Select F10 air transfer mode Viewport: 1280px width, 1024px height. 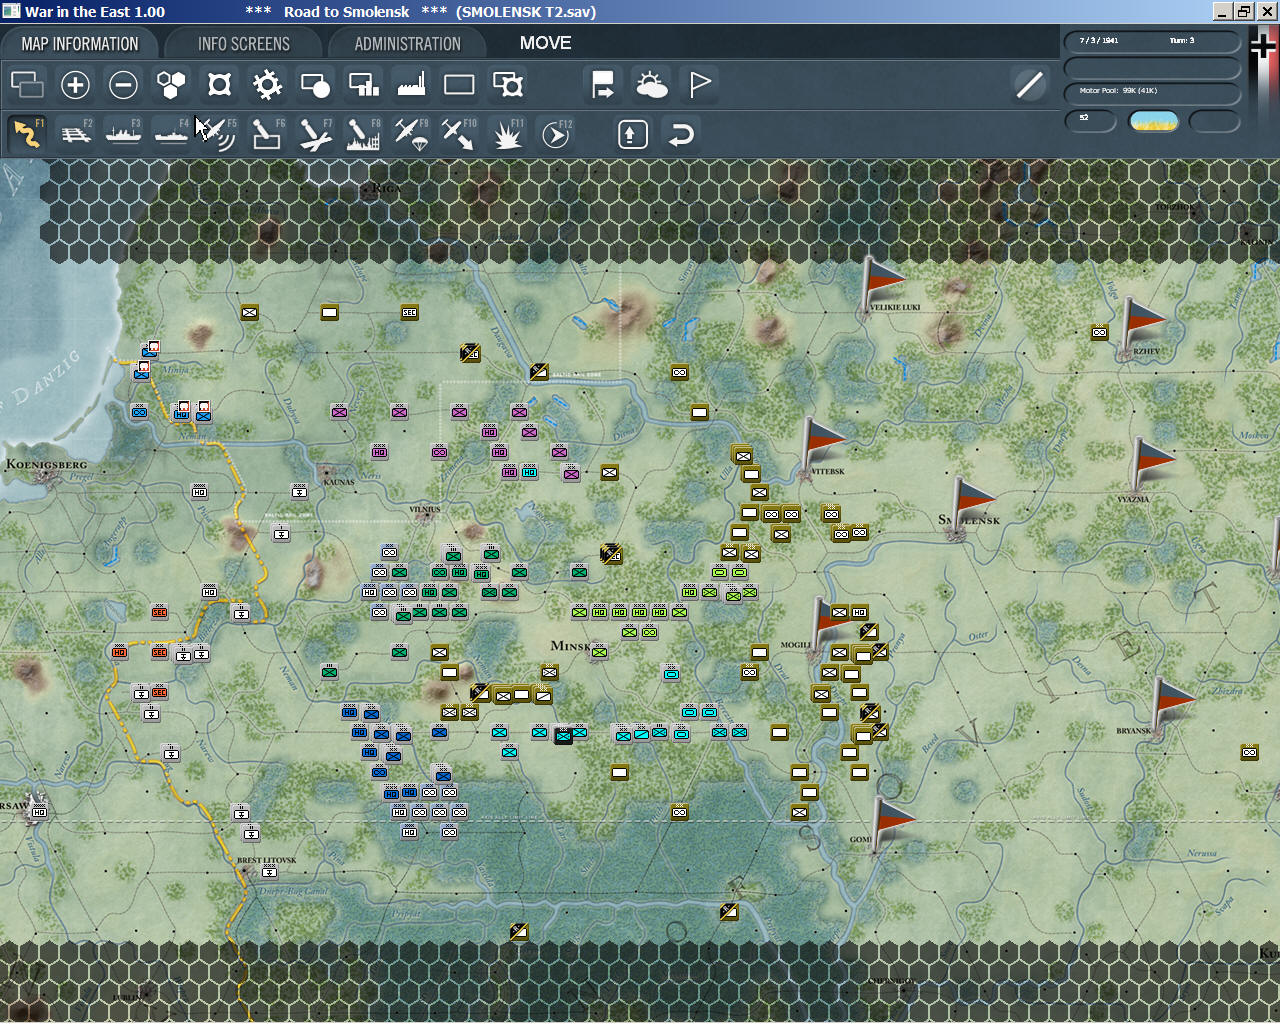459,134
